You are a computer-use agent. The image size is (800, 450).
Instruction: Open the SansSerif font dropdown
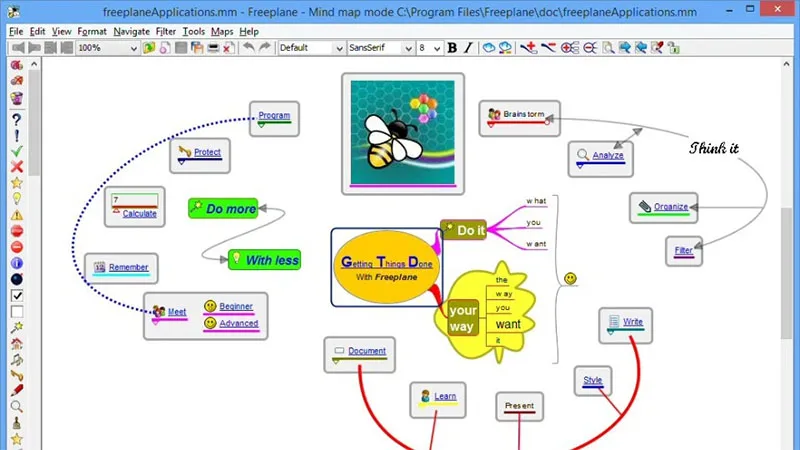point(380,48)
